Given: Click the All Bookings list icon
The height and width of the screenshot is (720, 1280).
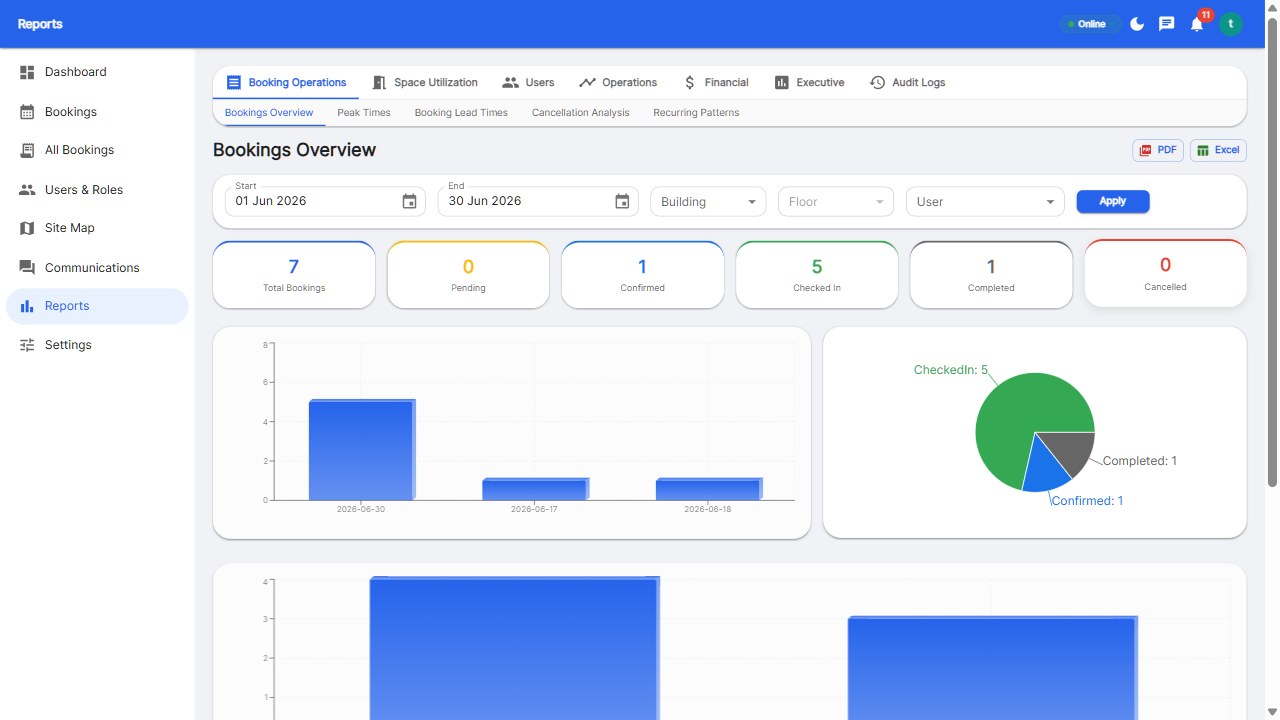Looking at the screenshot, I should click(x=27, y=150).
